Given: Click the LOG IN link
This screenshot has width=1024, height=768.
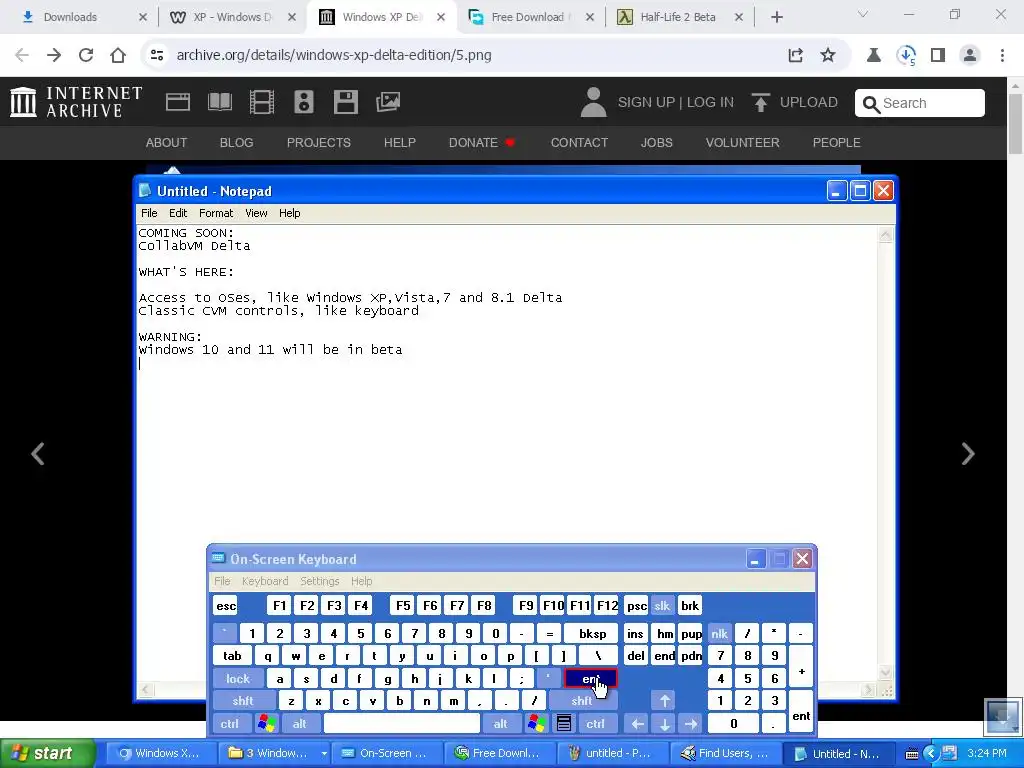Looking at the screenshot, I should (710, 103).
